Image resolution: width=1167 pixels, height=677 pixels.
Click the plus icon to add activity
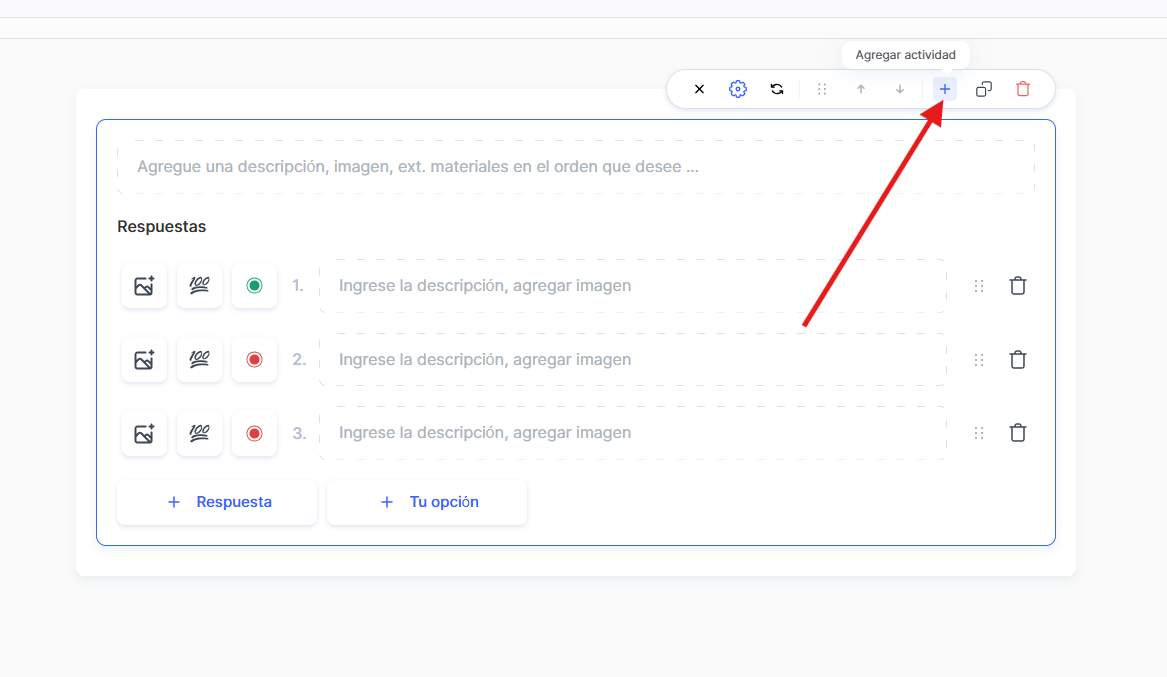pos(945,89)
